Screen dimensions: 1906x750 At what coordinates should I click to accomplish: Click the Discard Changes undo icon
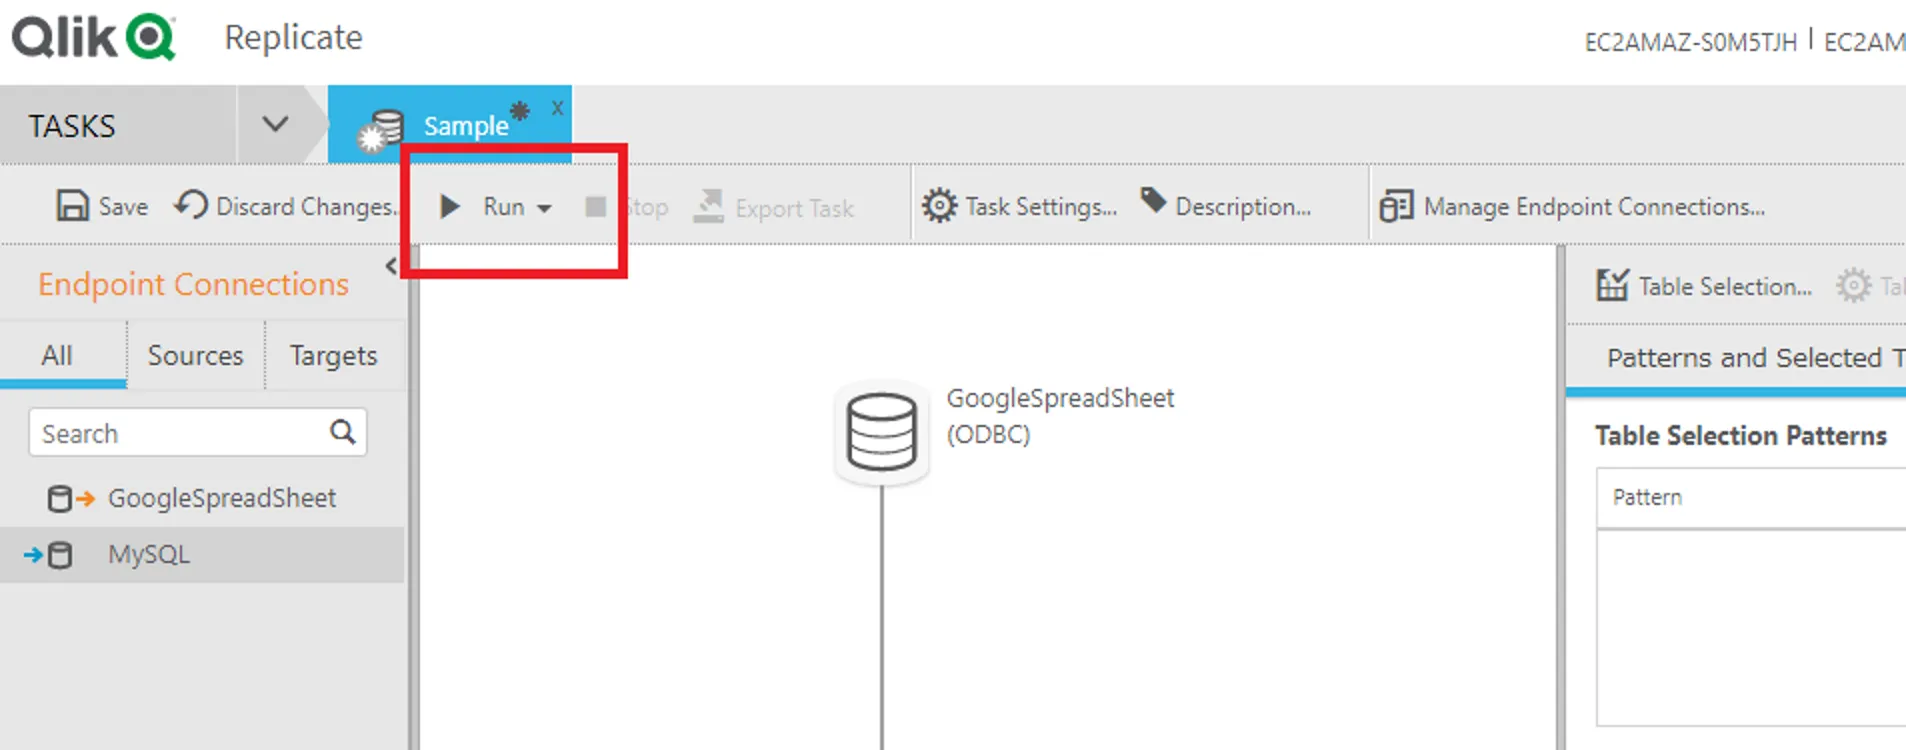coord(190,205)
